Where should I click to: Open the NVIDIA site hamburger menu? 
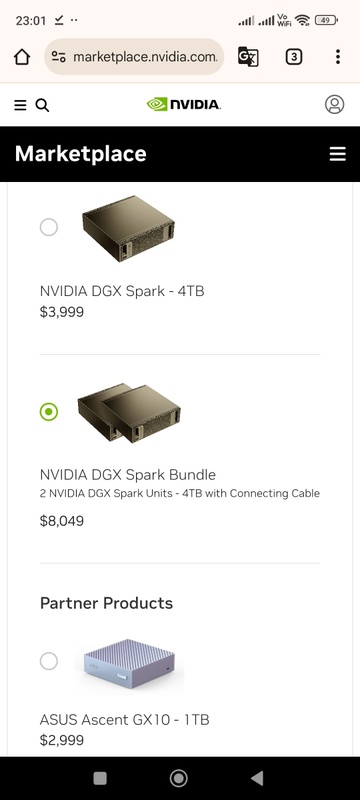tap(20, 105)
